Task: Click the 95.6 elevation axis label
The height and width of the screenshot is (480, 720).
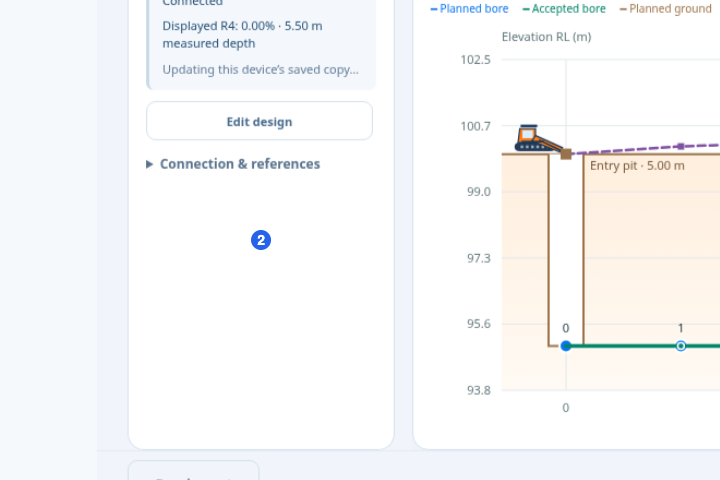Action: (478, 324)
